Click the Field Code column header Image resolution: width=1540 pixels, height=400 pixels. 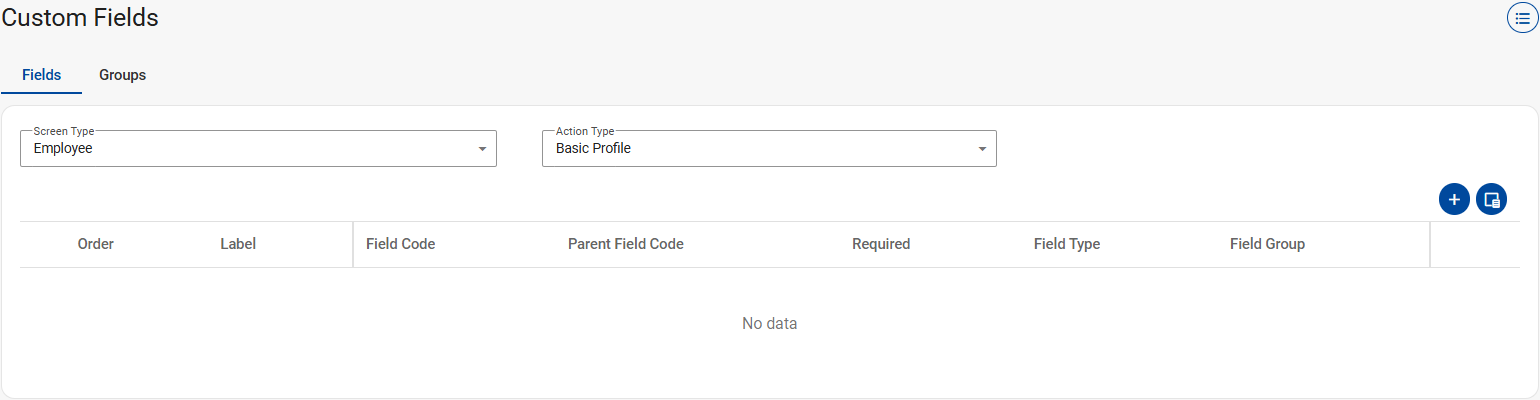(x=400, y=244)
